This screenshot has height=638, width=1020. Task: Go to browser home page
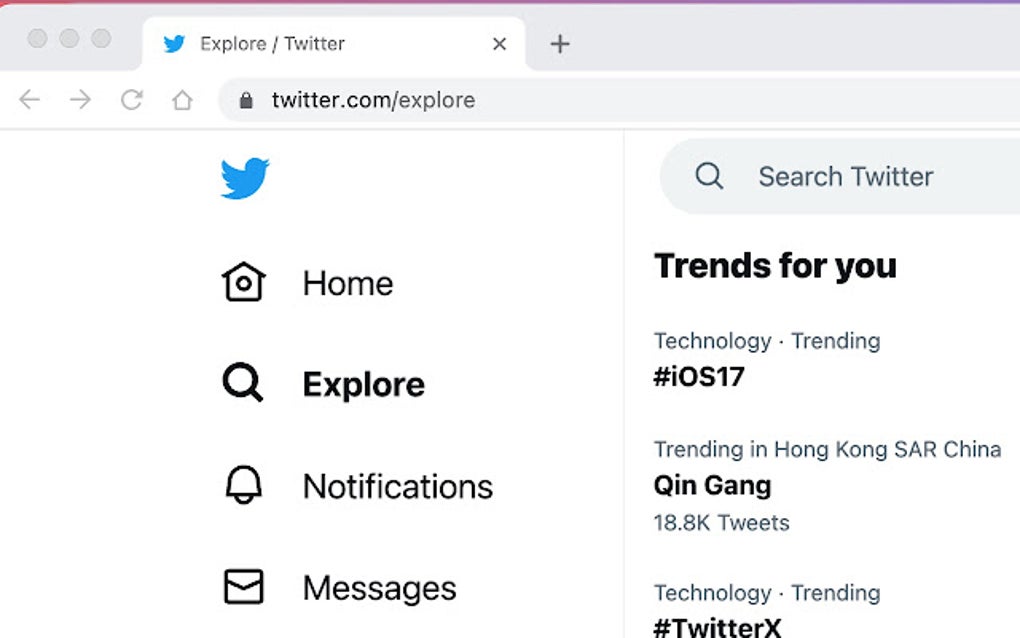coord(182,100)
